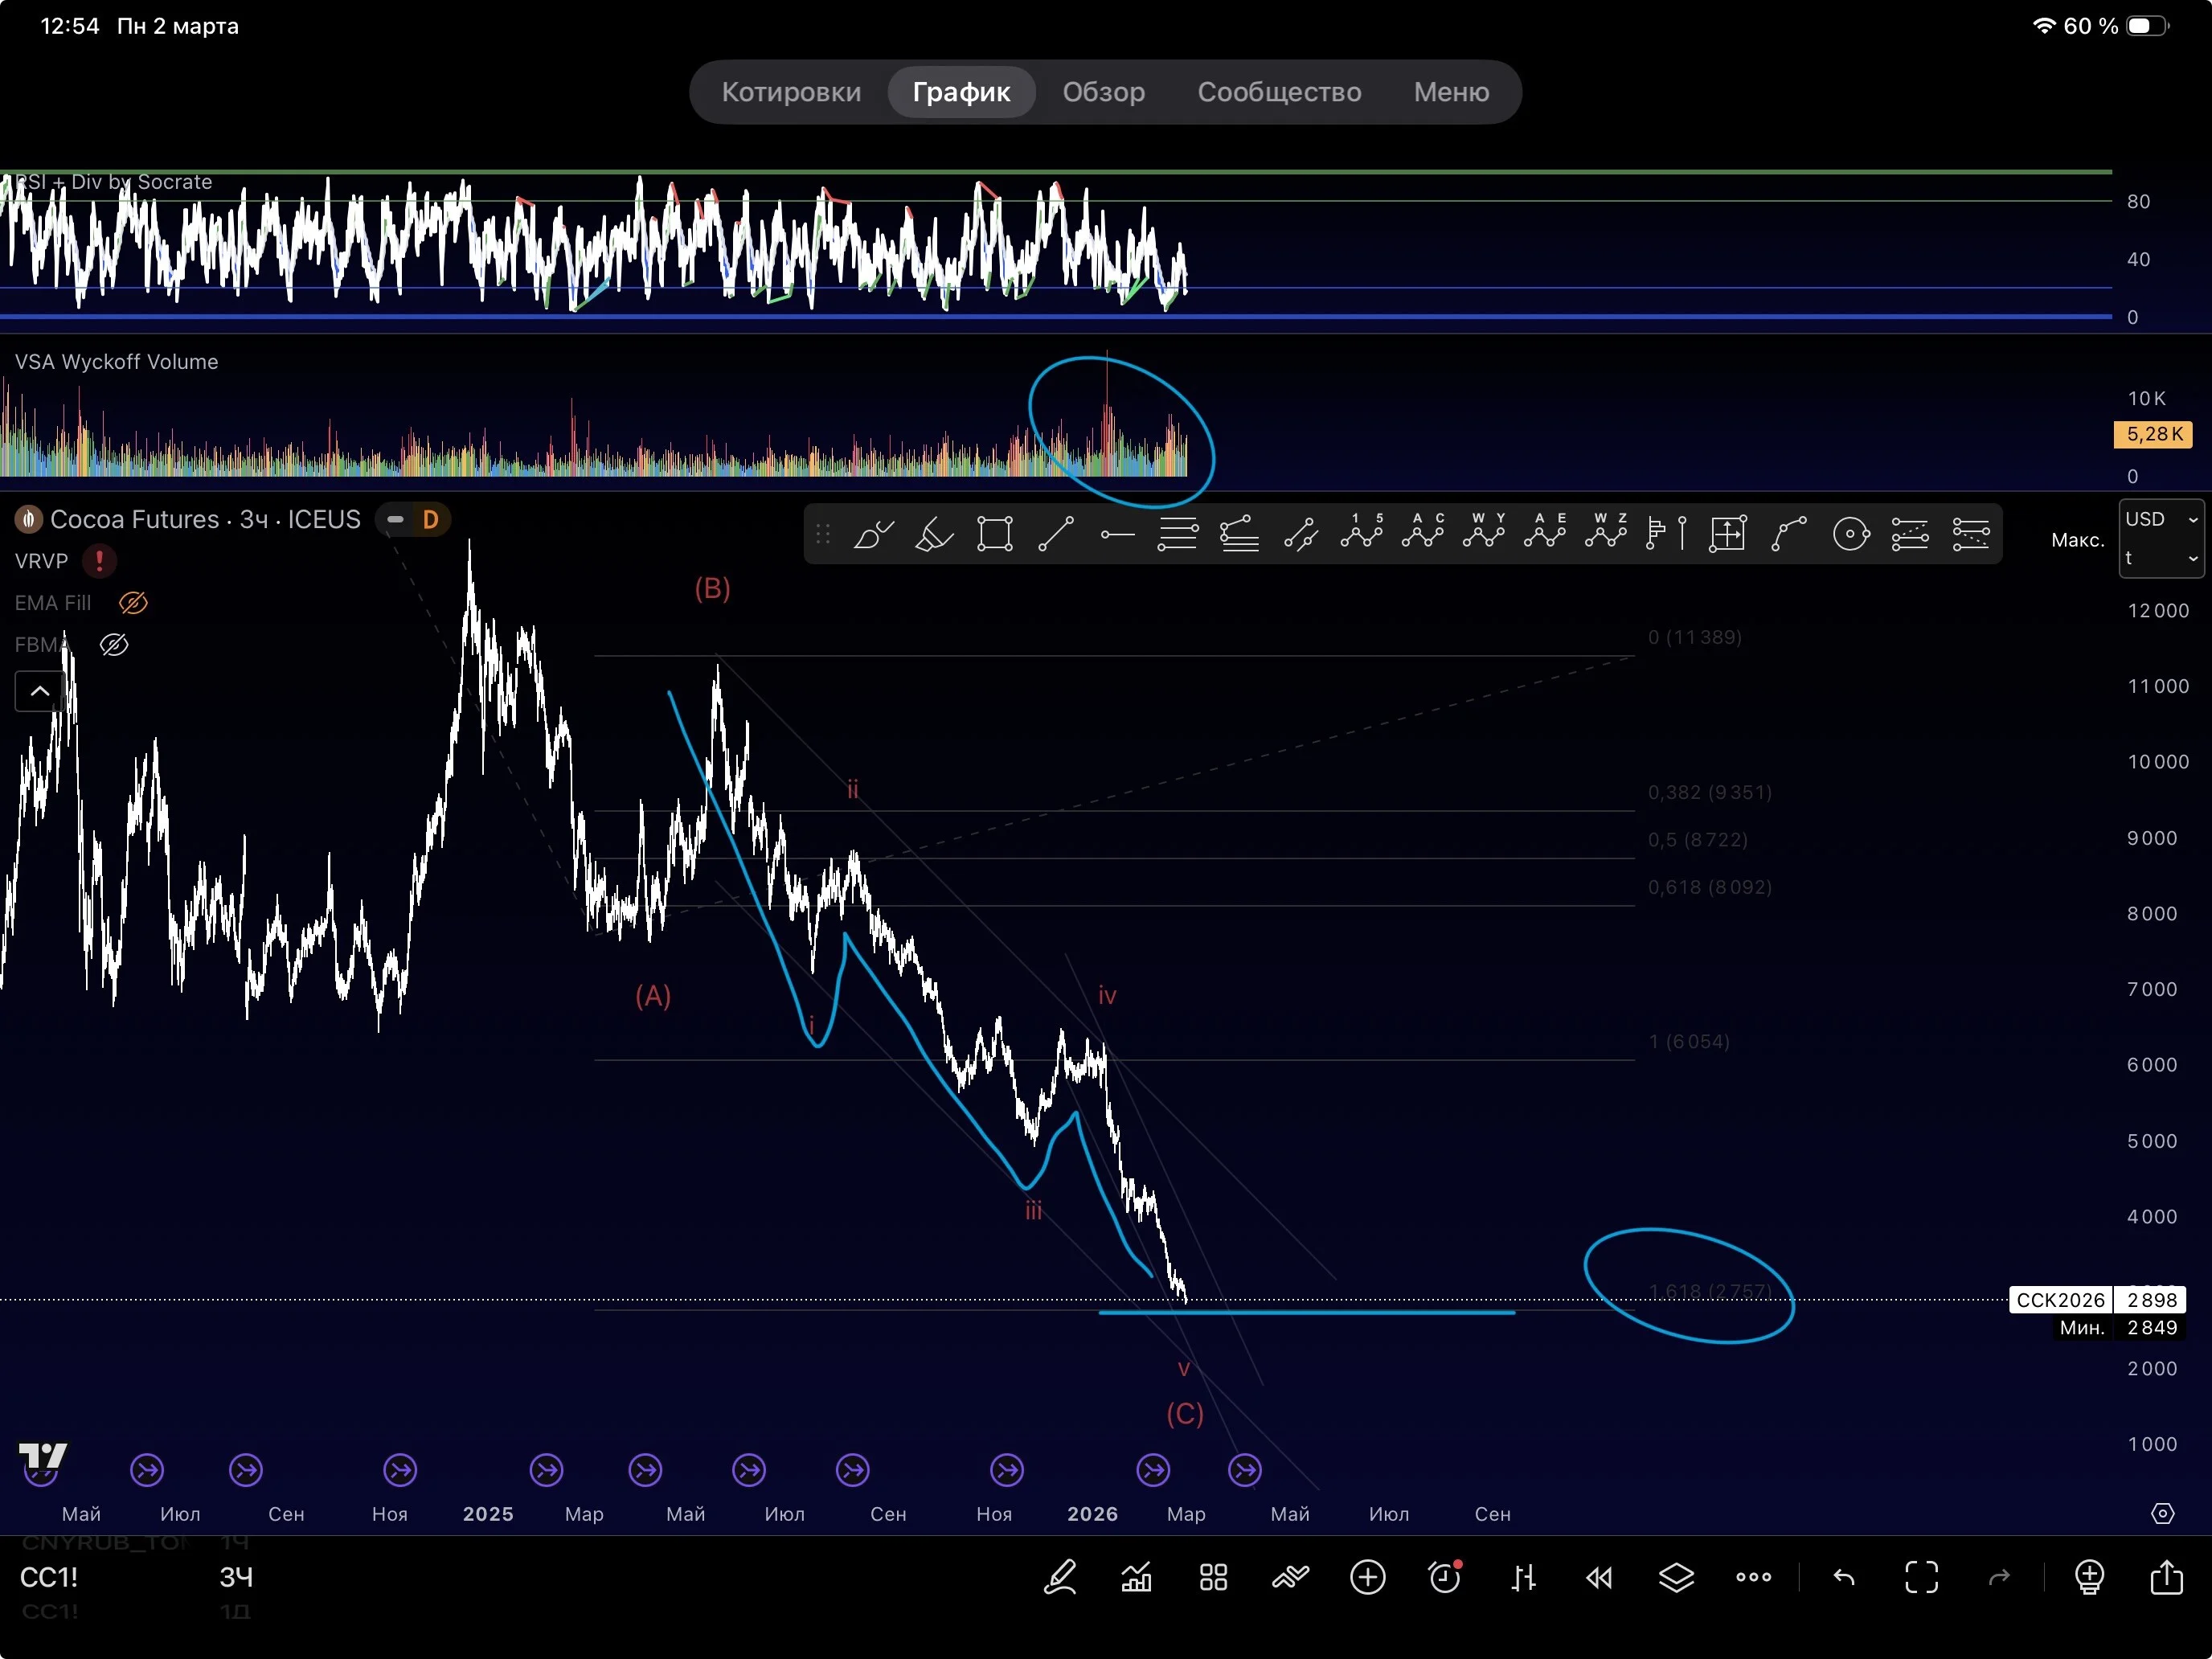
Task: Toggle the D data-mode badge
Action: point(430,520)
